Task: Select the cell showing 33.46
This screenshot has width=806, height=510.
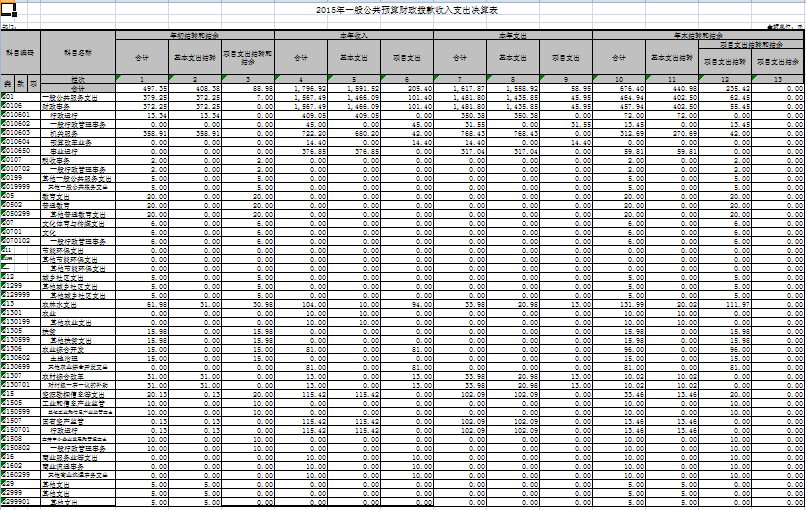Action: coord(619,394)
